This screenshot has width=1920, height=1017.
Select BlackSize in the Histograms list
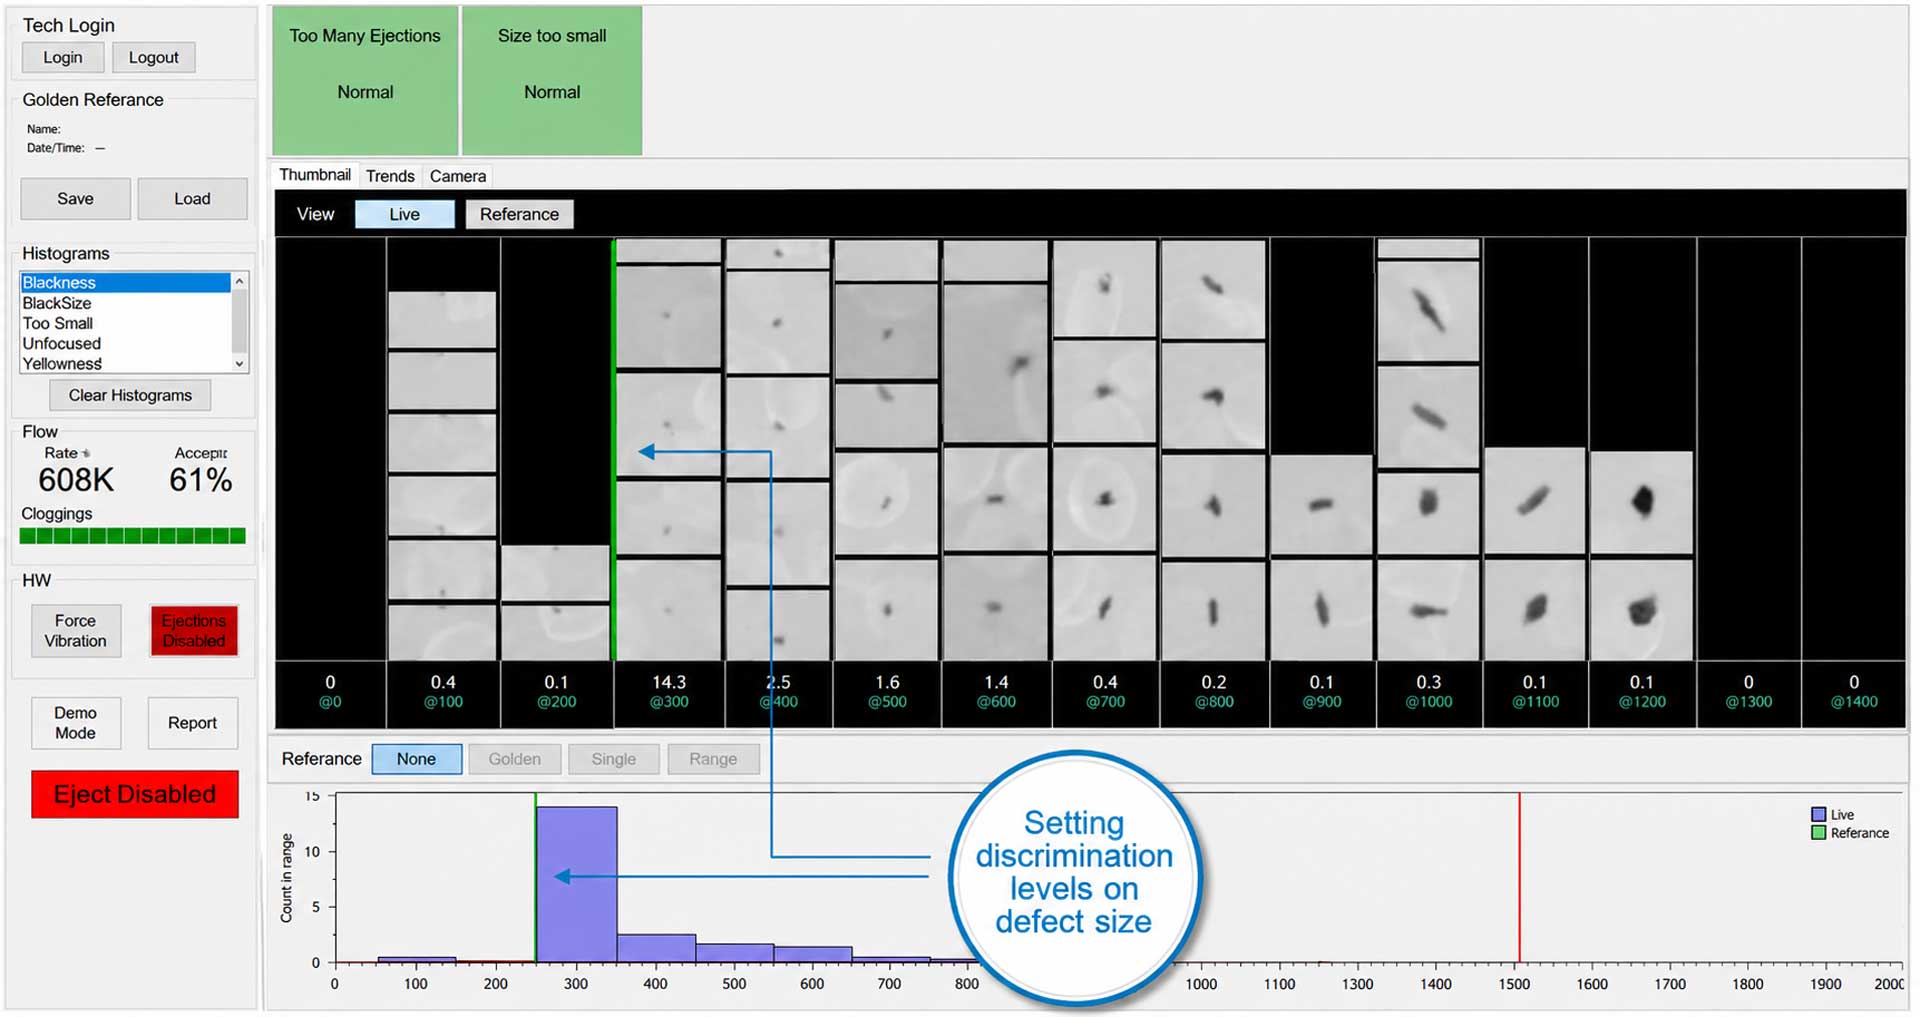pyautogui.click(x=125, y=303)
